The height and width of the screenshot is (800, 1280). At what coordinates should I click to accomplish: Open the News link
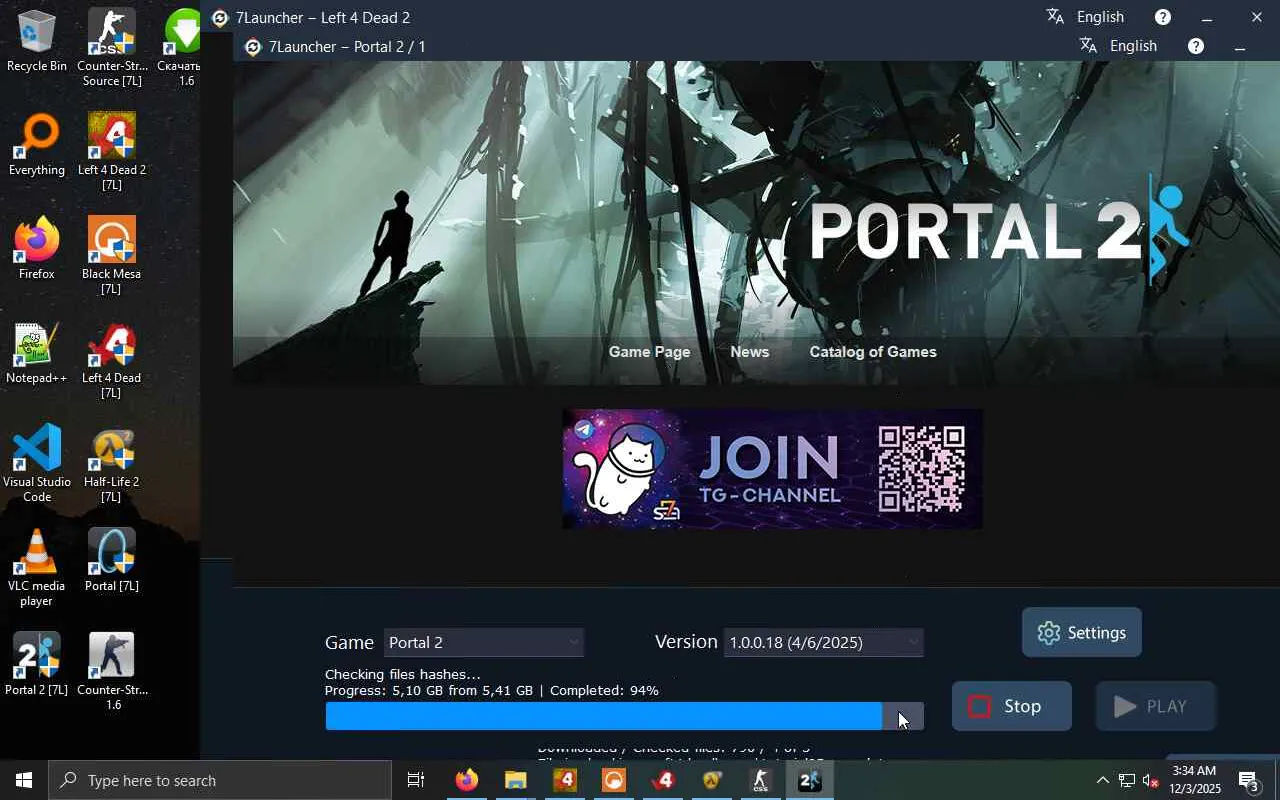coord(750,352)
